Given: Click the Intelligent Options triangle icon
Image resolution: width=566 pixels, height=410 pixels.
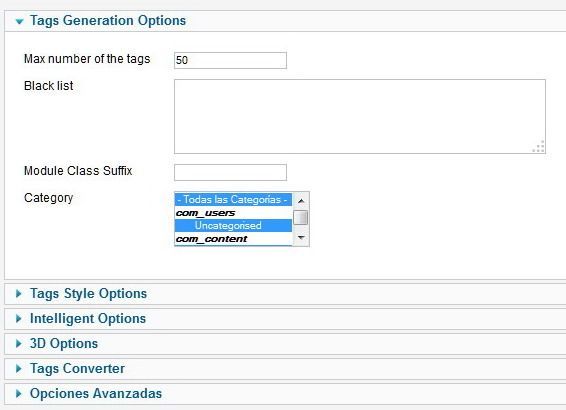Looking at the screenshot, I should coord(19,319).
